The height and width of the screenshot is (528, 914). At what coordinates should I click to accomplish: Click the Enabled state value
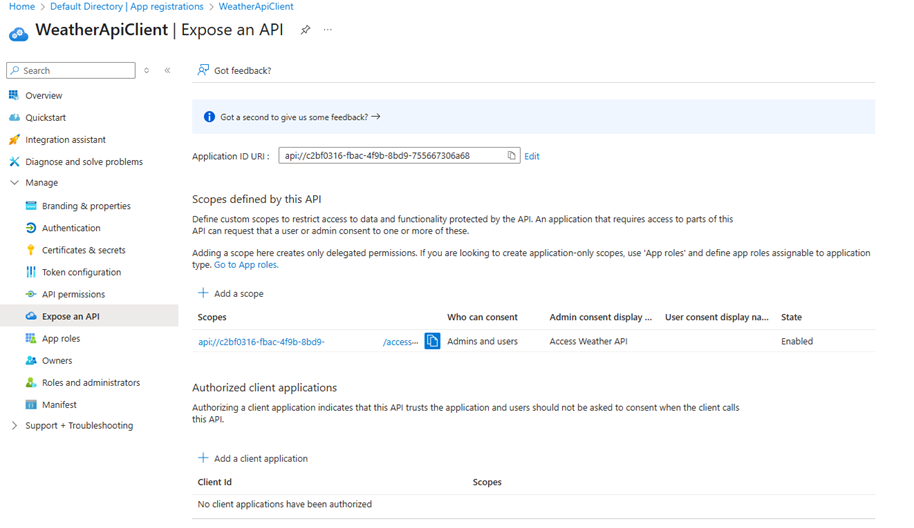coord(797,342)
